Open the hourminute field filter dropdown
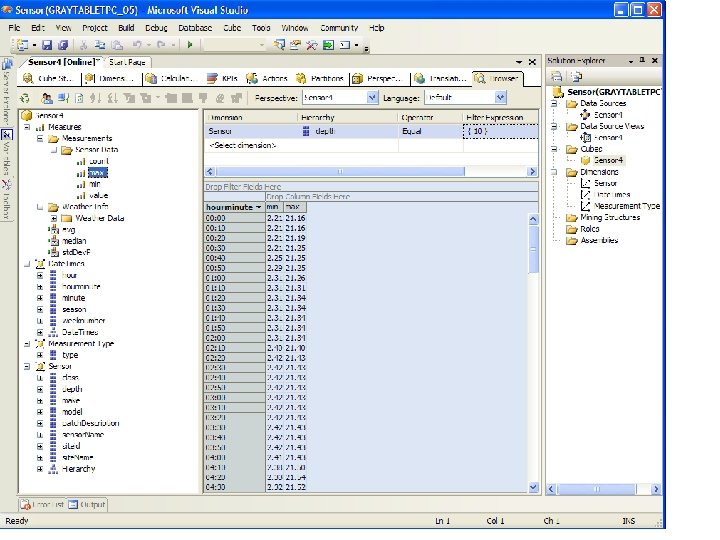720x540 pixels. 259,207
